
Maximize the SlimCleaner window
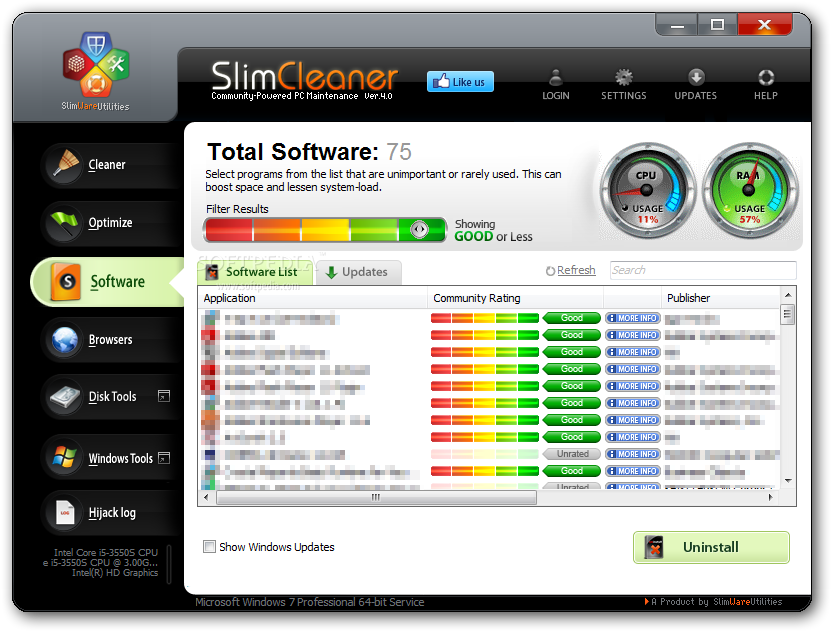[x=717, y=25]
